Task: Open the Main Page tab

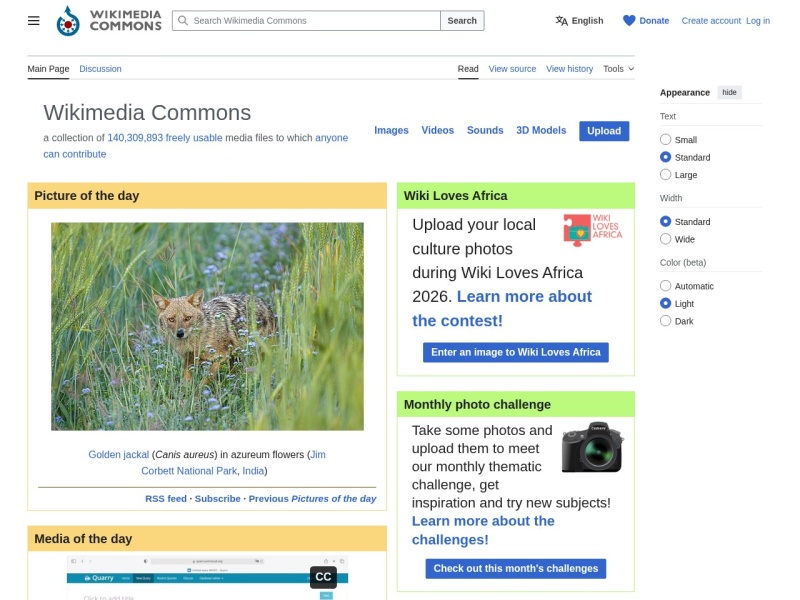Action: tap(48, 69)
